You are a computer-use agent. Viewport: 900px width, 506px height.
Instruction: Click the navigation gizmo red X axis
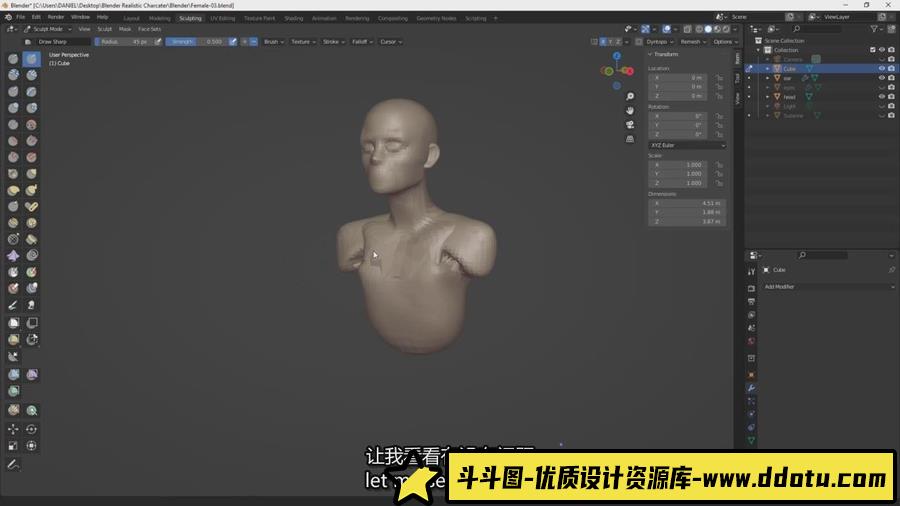pyautogui.click(x=629, y=71)
